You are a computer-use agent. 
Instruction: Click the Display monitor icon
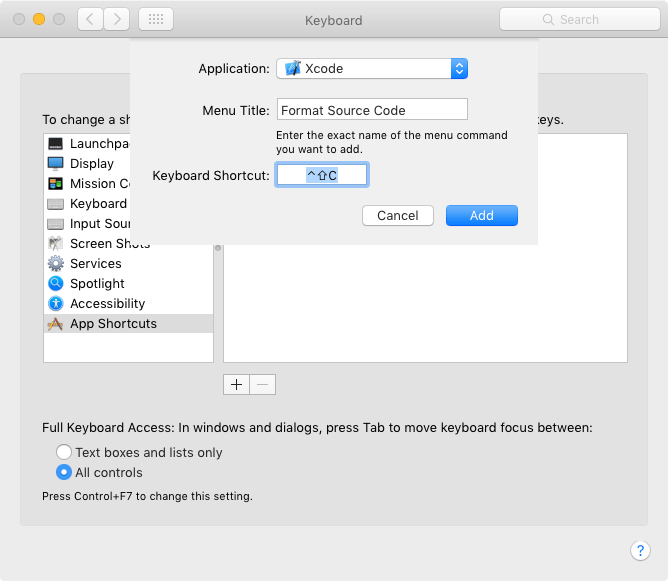(x=55, y=164)
